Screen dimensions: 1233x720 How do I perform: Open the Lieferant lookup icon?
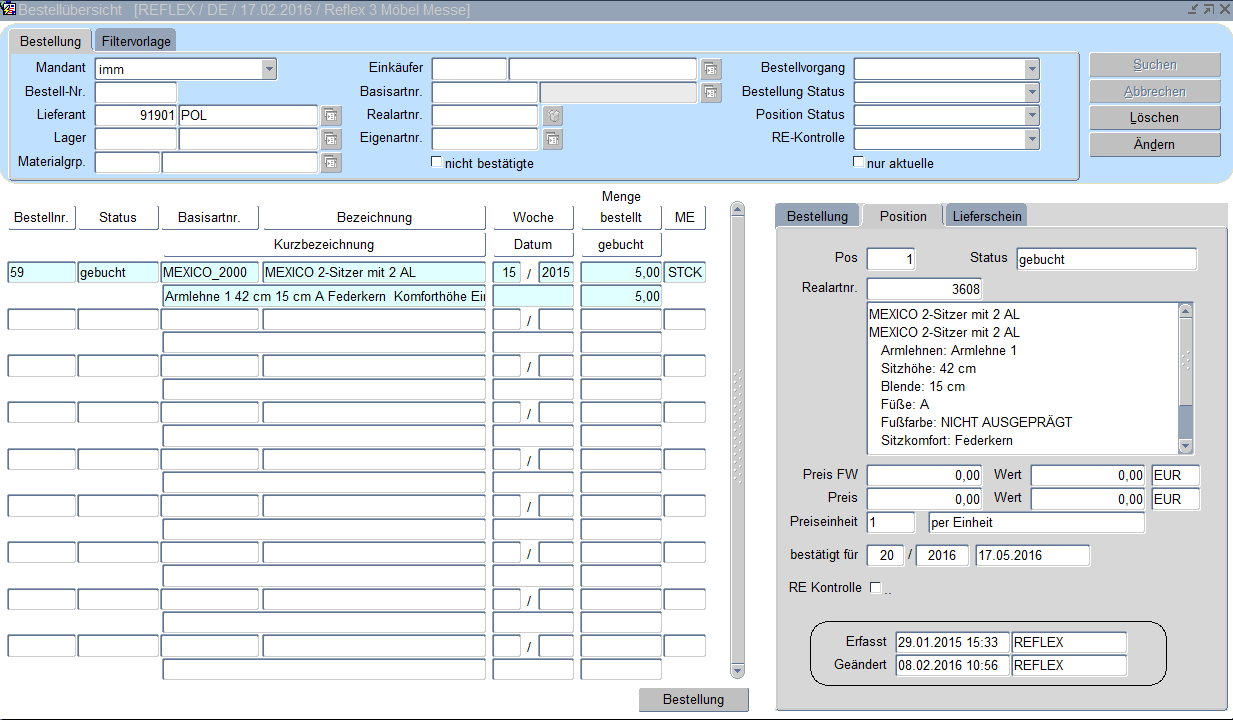click(331, 116)
